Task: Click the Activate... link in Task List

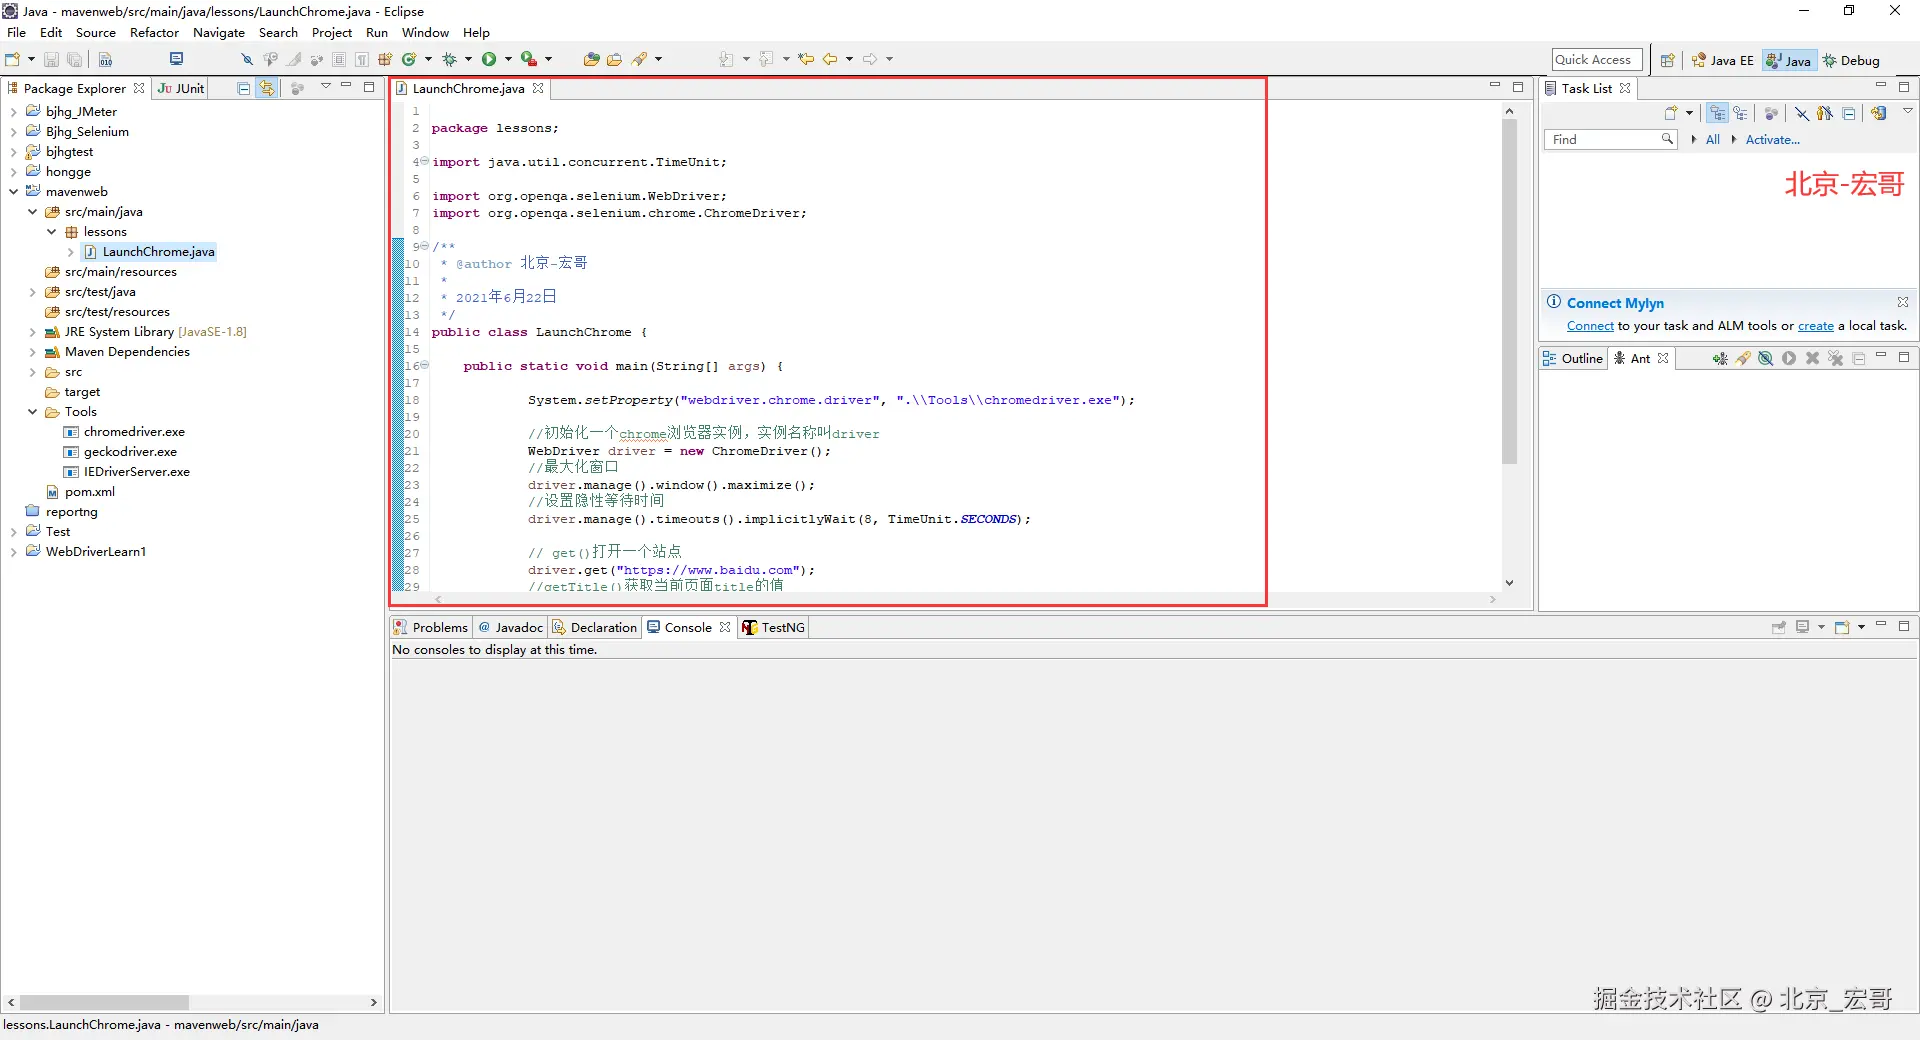Action: (x=1772, y=140)
